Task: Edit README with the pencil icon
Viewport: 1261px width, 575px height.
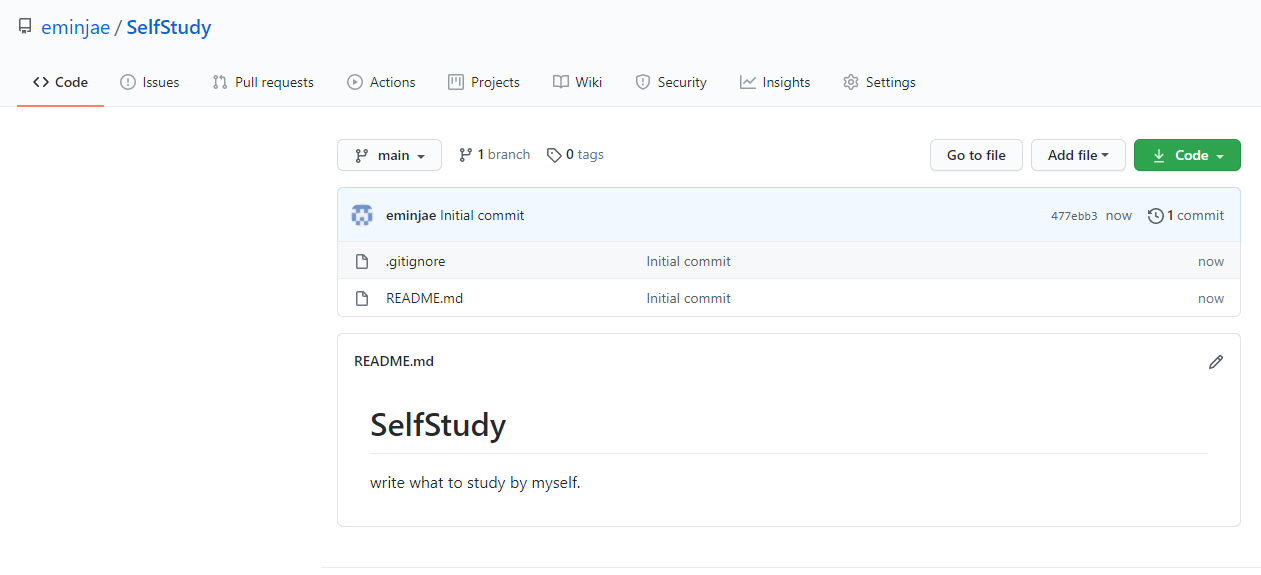Action: tap(1216, 362)
